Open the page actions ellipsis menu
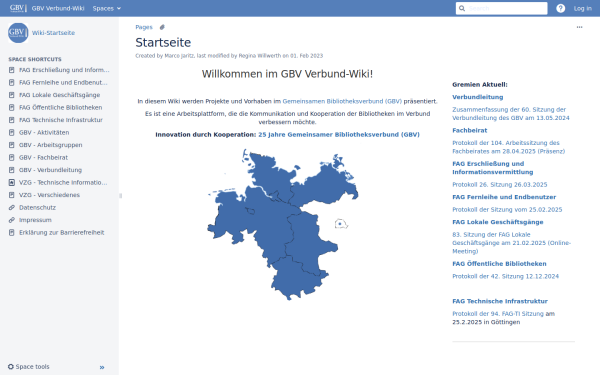This screenshot has width=600, height=375. tap(579, 27)
